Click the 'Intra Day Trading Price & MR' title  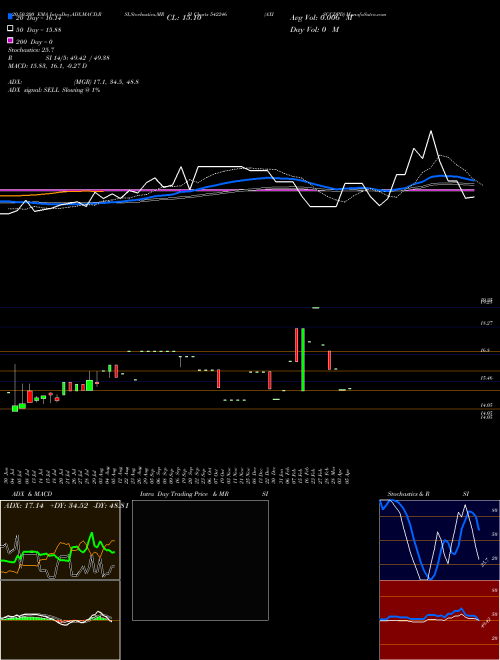click(x=184, y=494)
